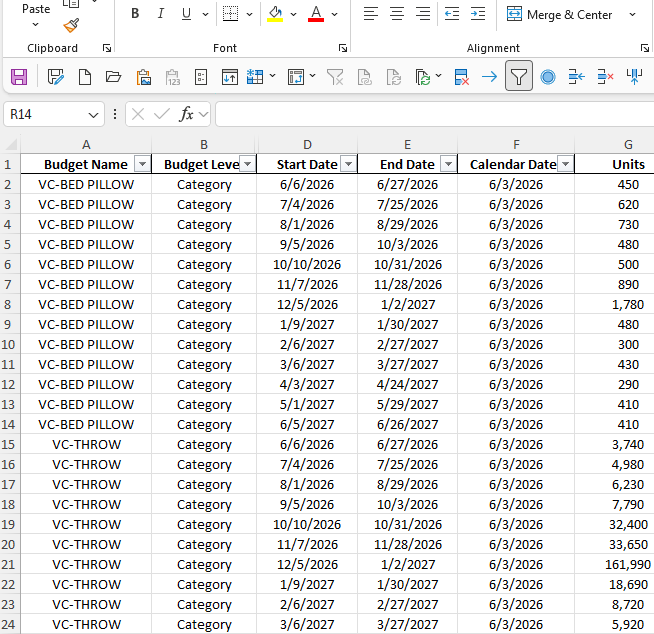654x634 pixels.
Task: Open the Budget Name filter dropdown
Action: pos(142,164)
